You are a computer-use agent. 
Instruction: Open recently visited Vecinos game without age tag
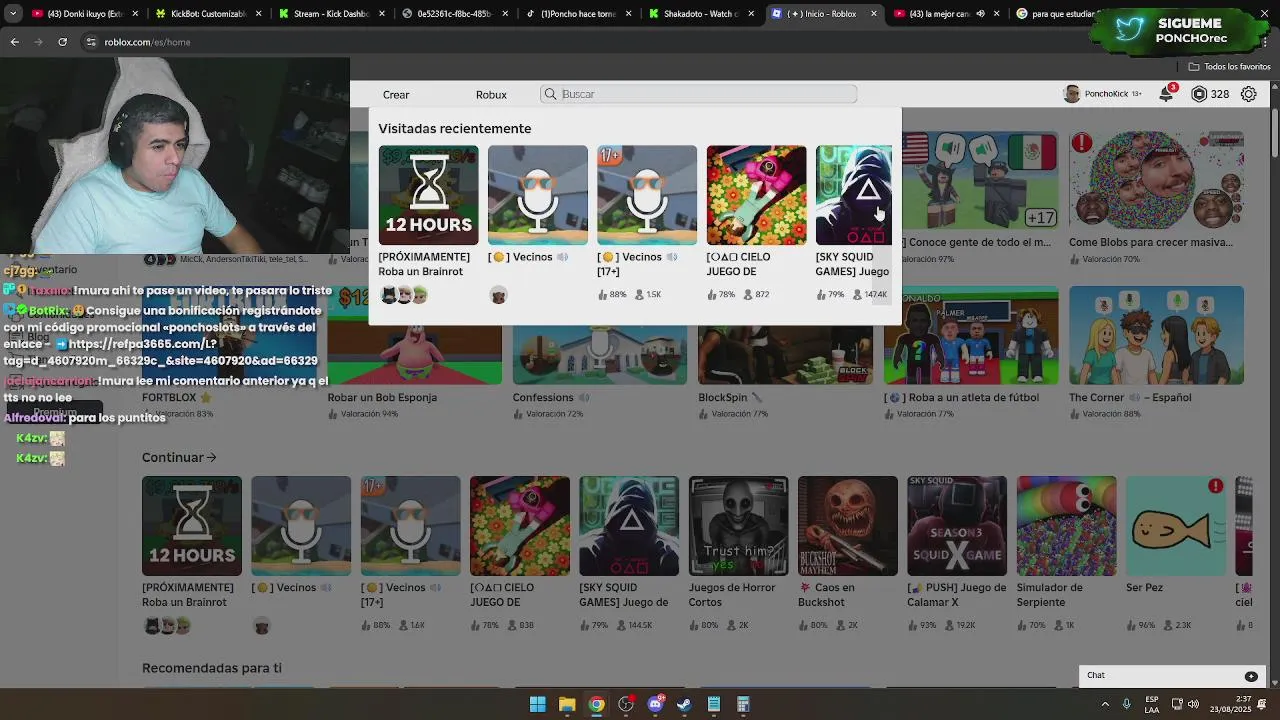(x=538, y=195)
